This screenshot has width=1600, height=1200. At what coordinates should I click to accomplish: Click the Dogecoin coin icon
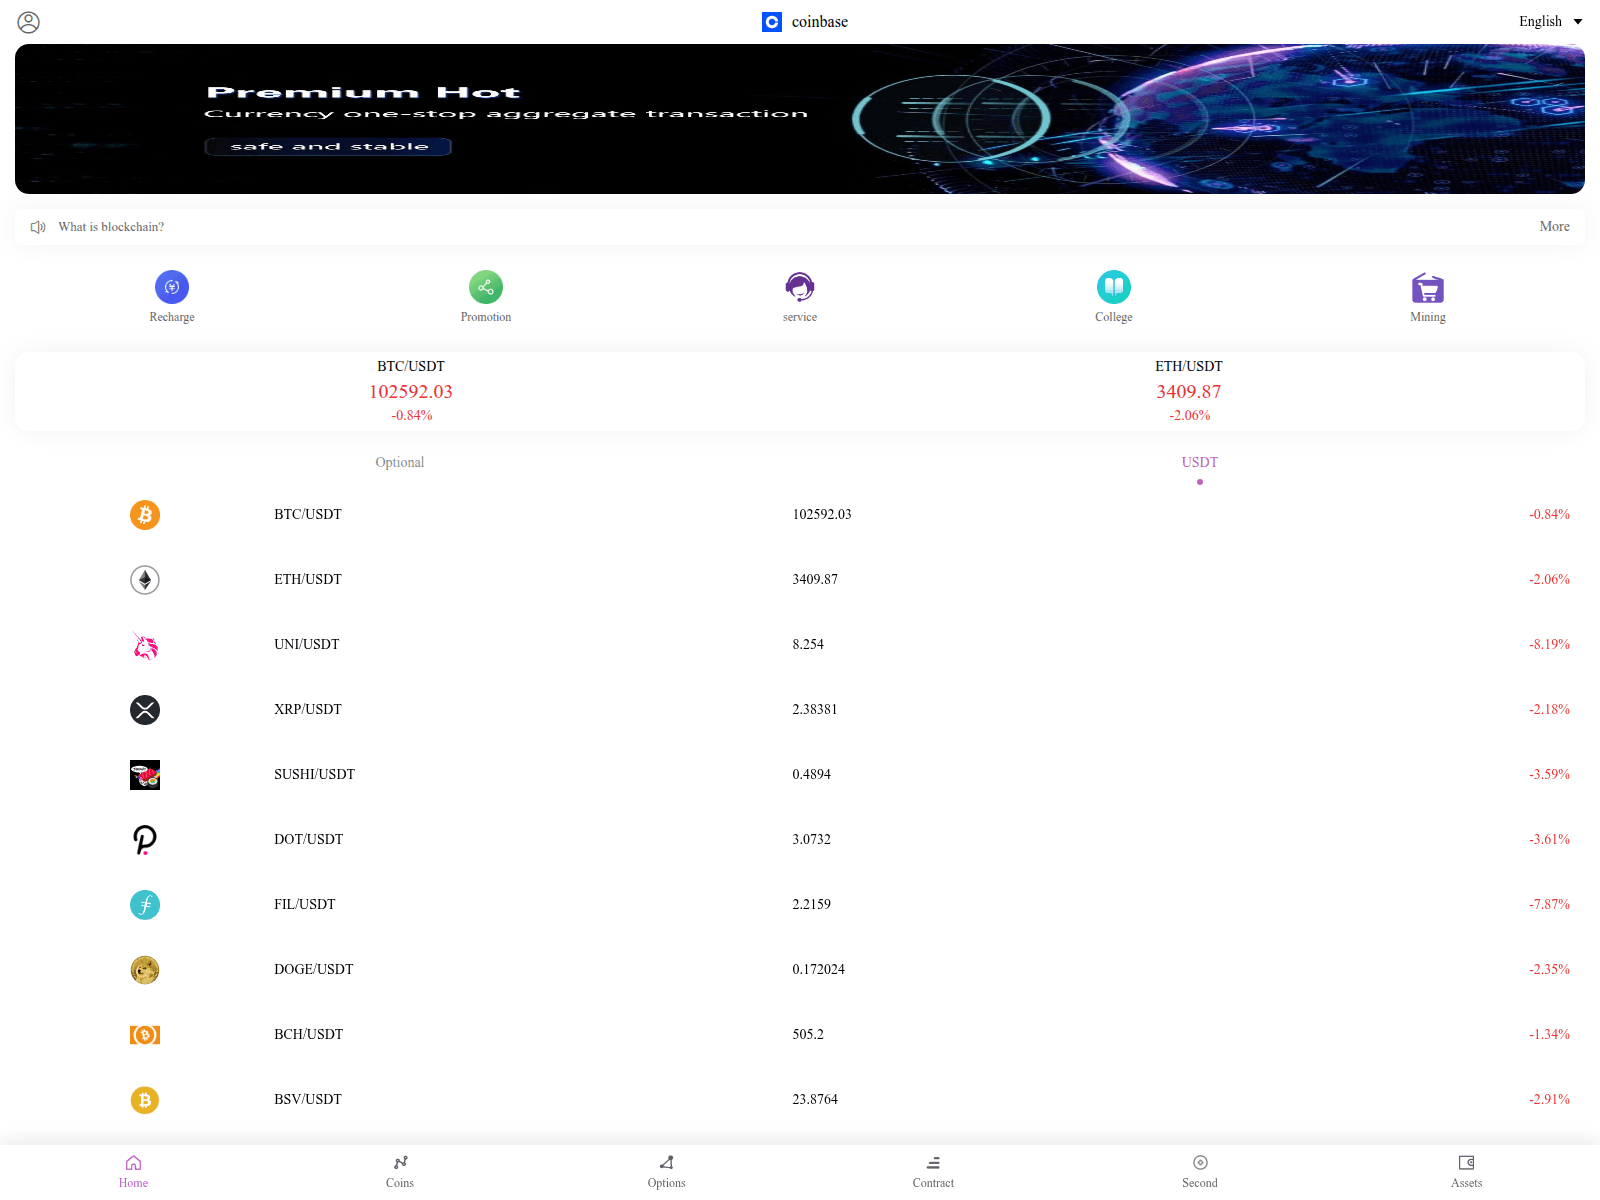pos(145,970)
